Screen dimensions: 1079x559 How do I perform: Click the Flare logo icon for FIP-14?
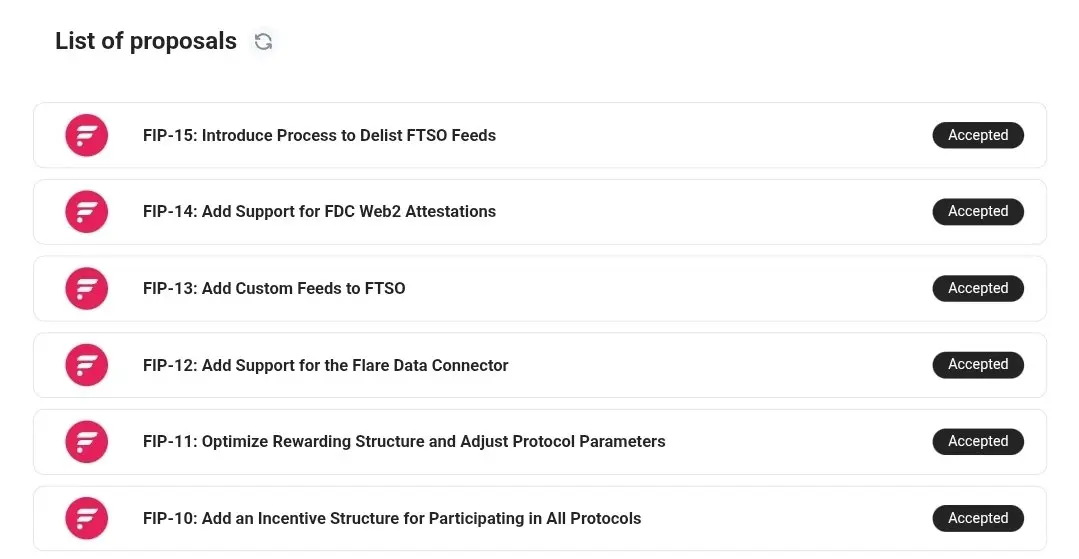[x=87, y=212]
